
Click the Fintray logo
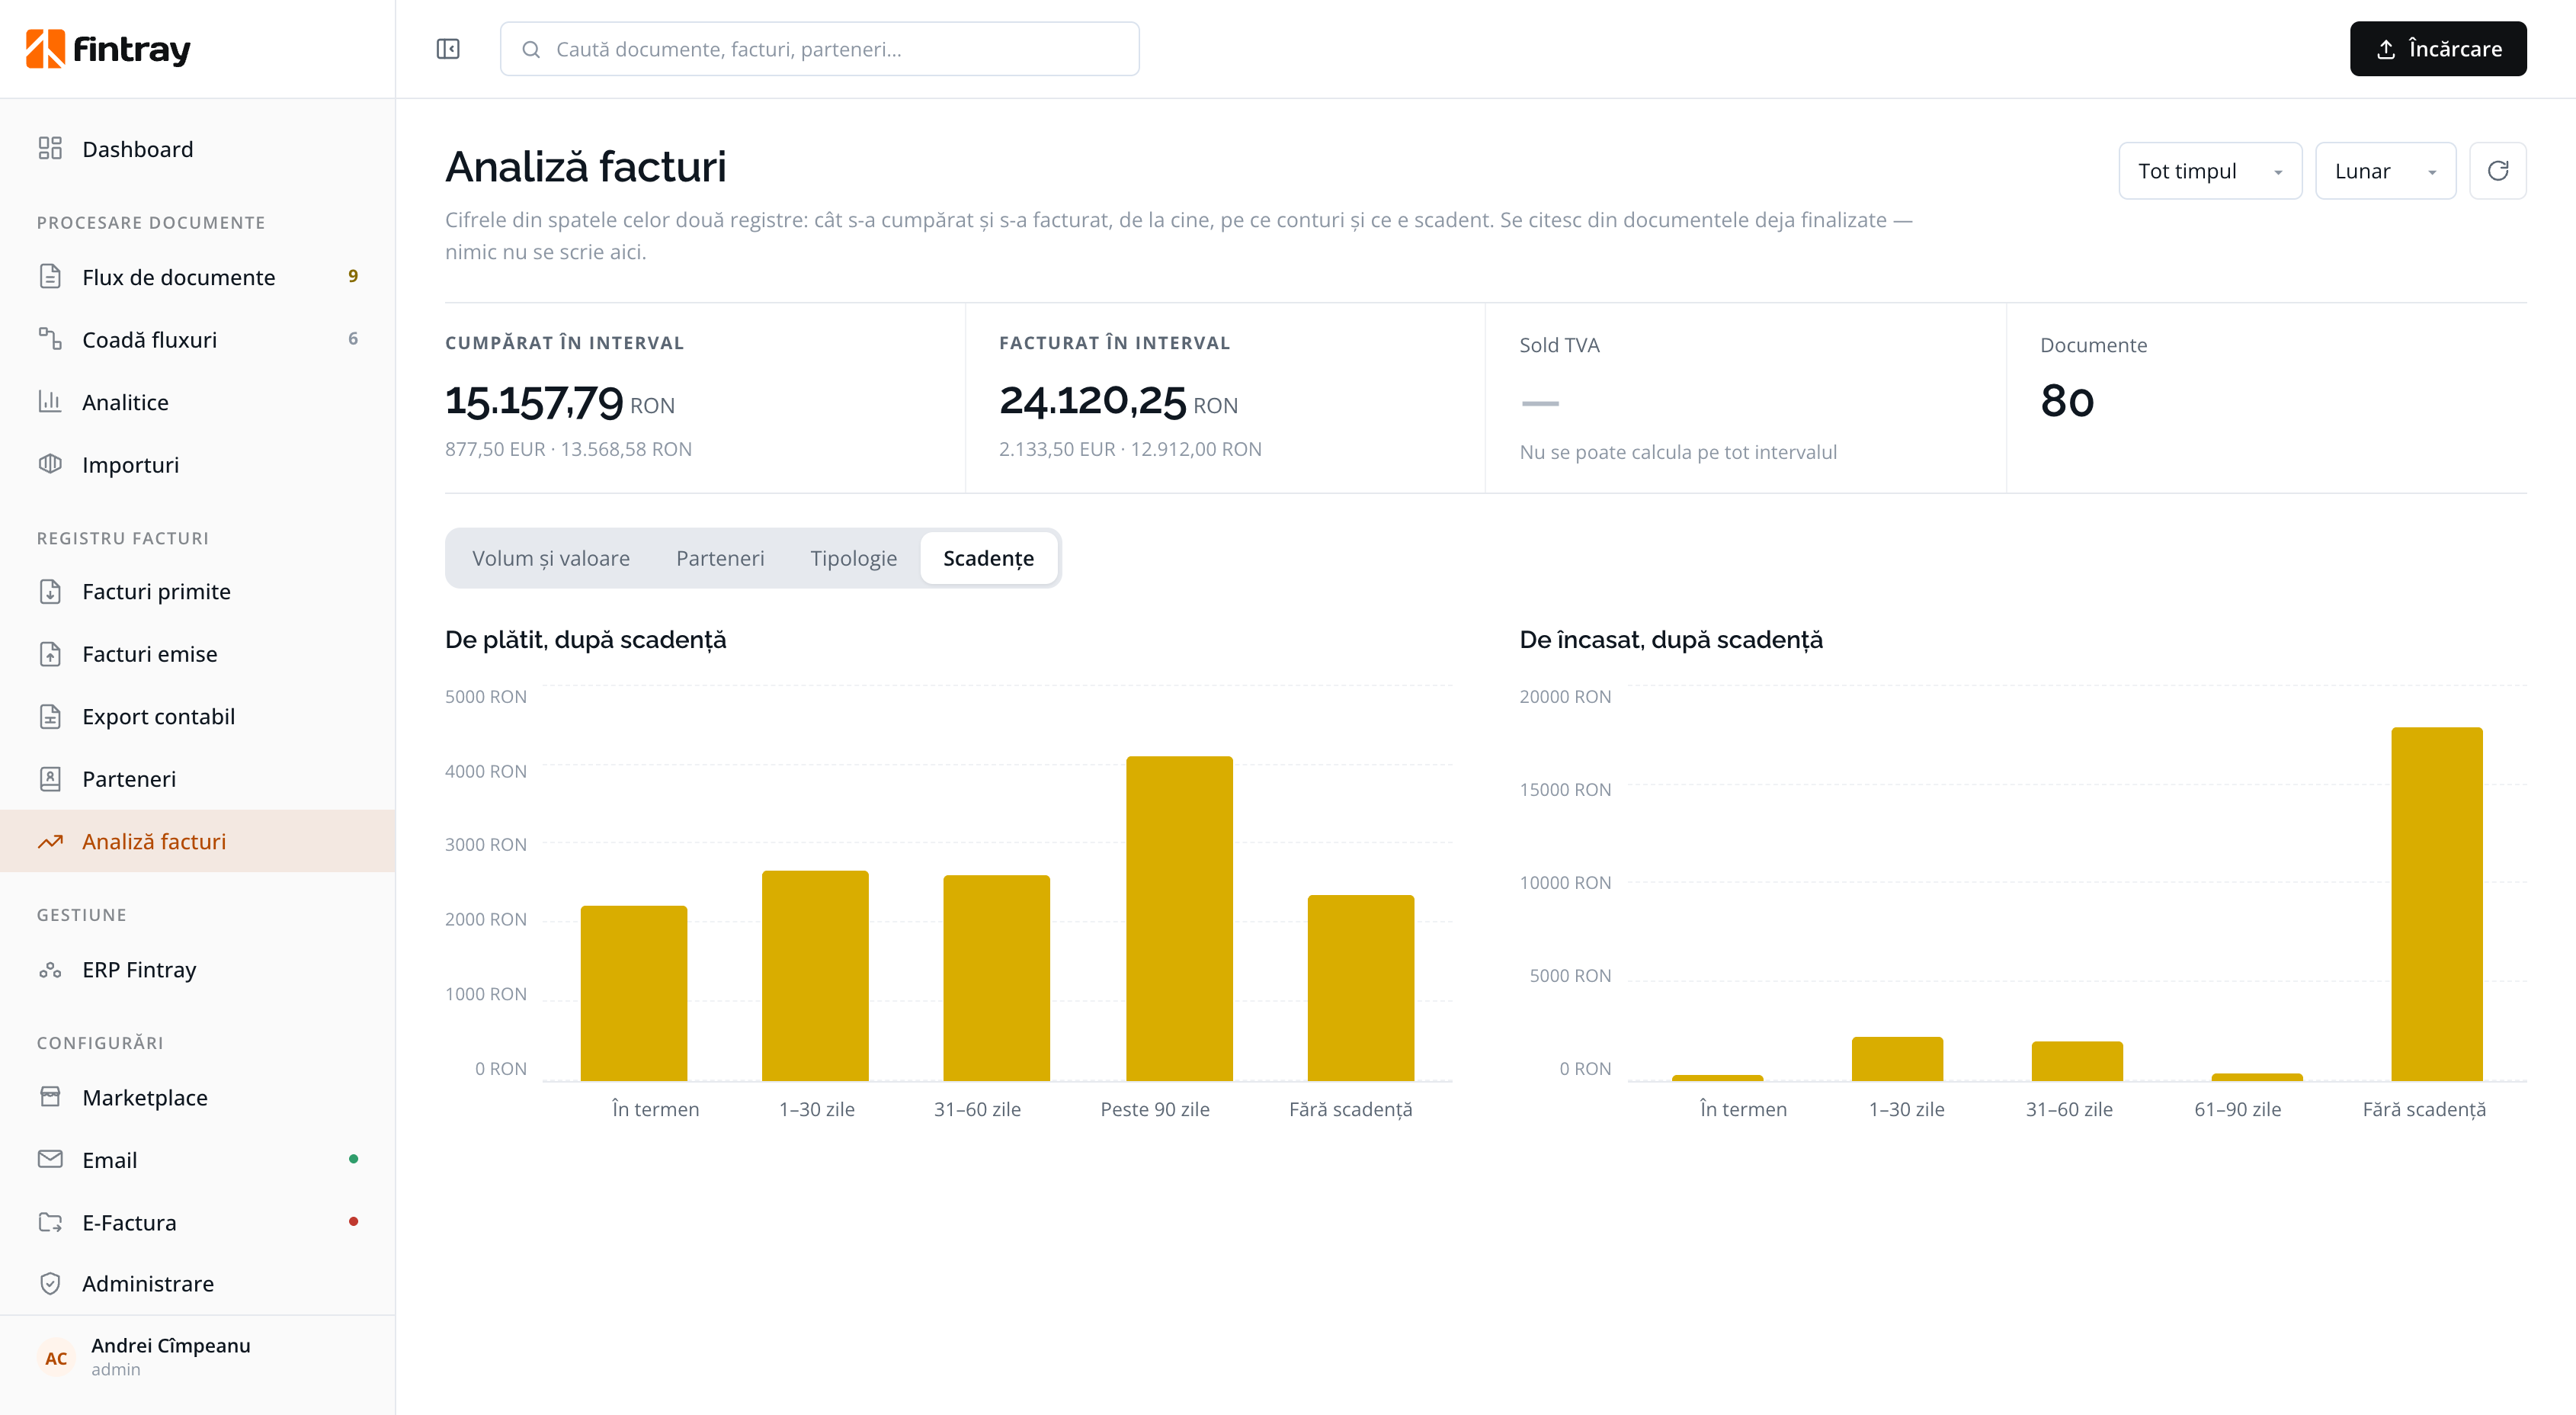[108, 49]
